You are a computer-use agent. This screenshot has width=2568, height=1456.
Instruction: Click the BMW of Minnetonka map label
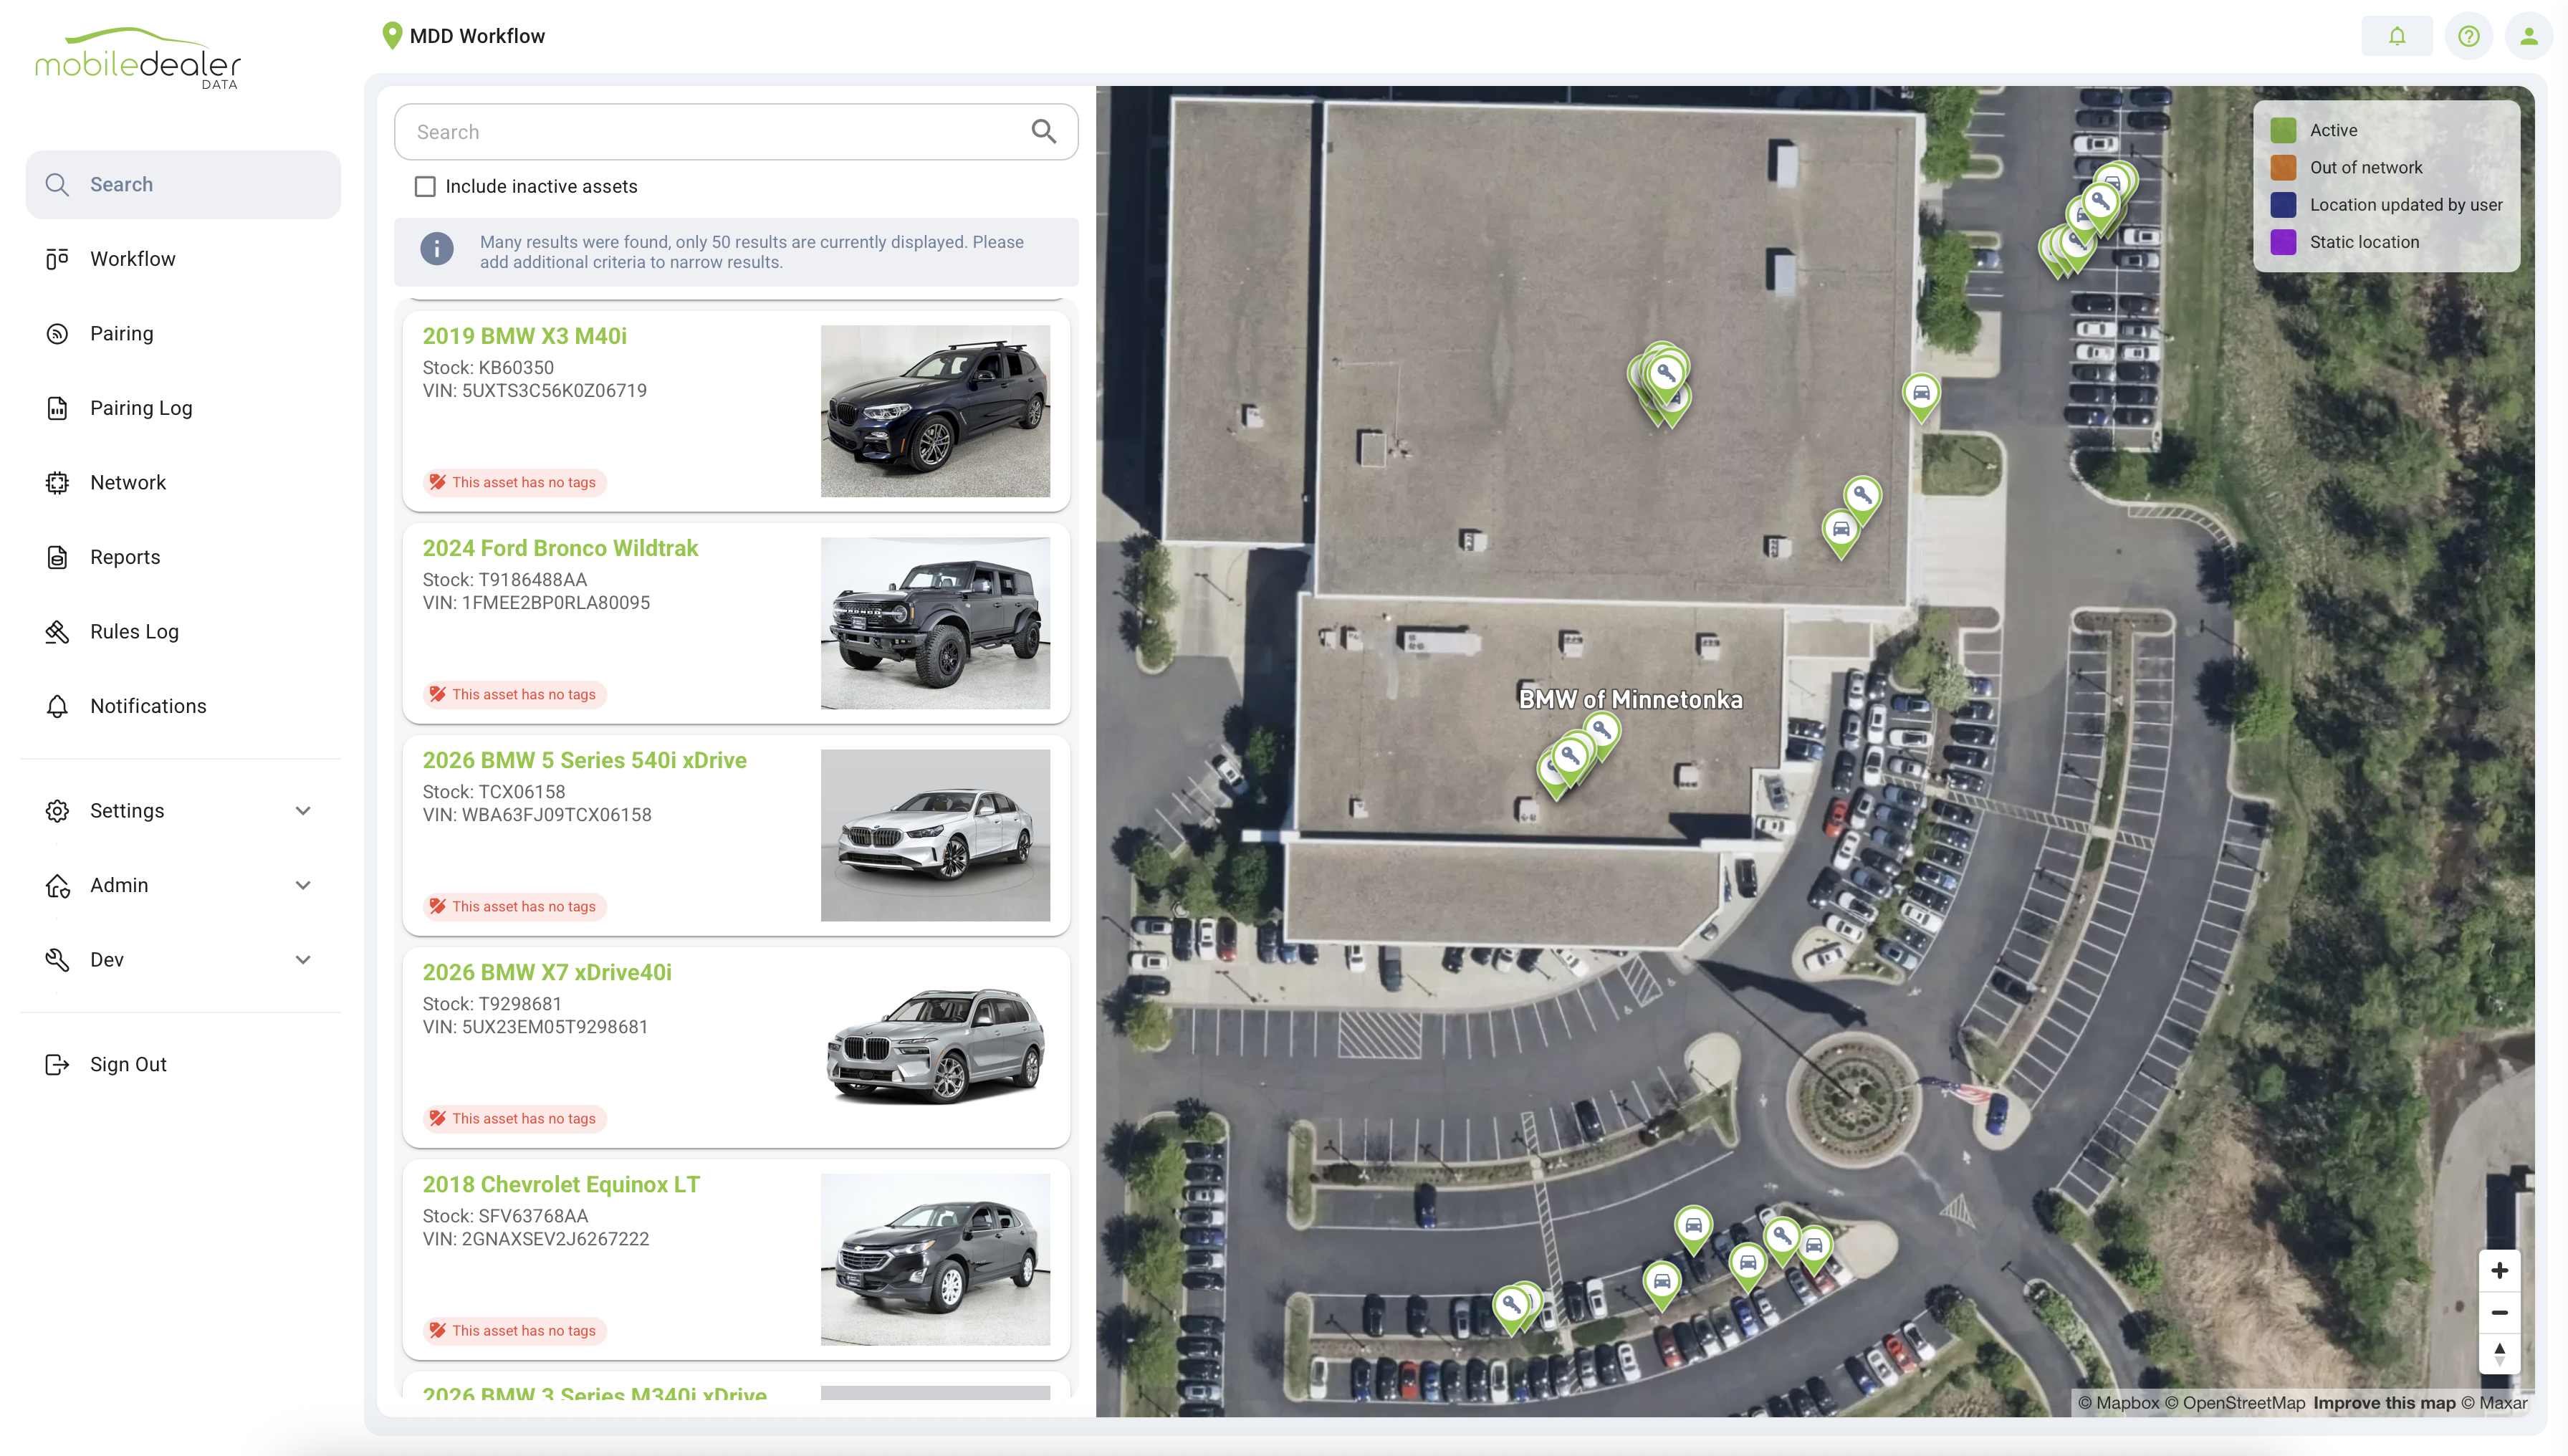[x=1630, y=699]
